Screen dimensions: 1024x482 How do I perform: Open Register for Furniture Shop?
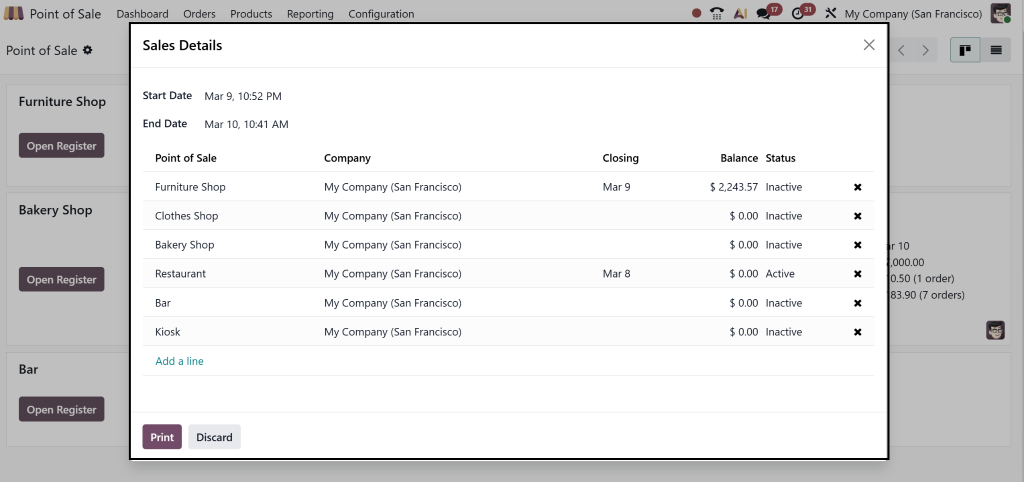pyautogui.click(x=61, y=146)
